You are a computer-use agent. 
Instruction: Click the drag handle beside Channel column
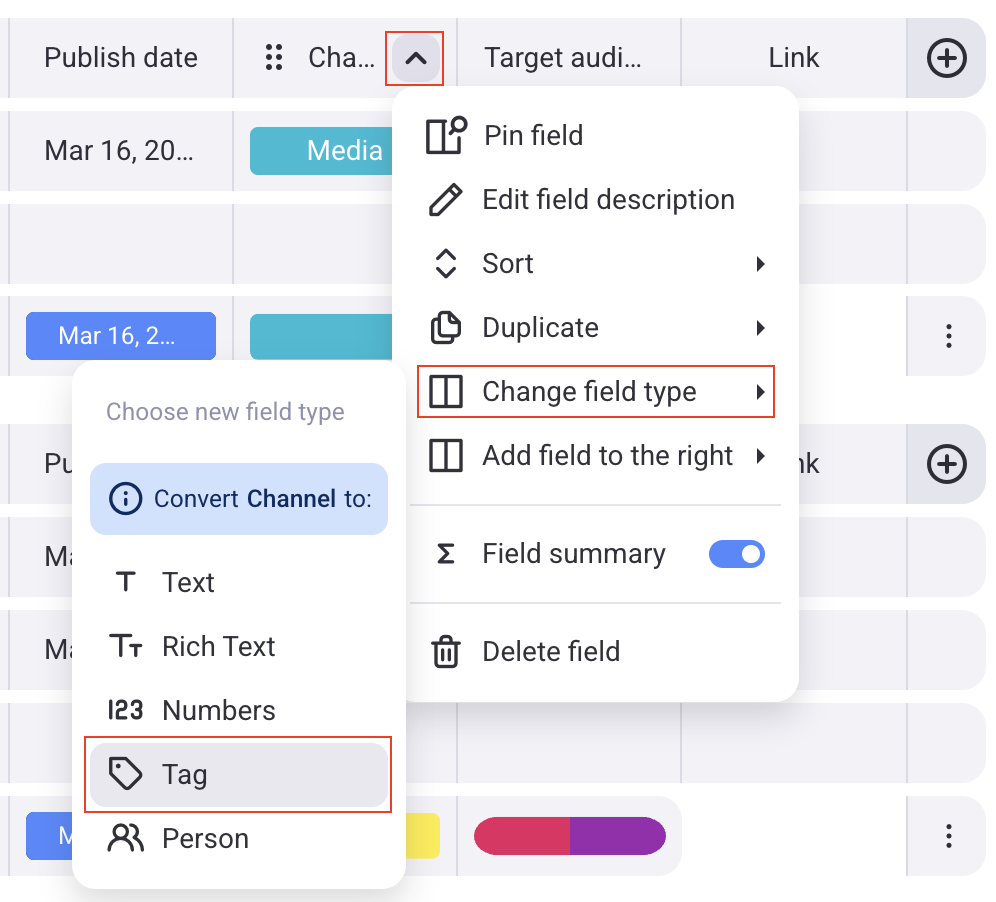point(273,58)
